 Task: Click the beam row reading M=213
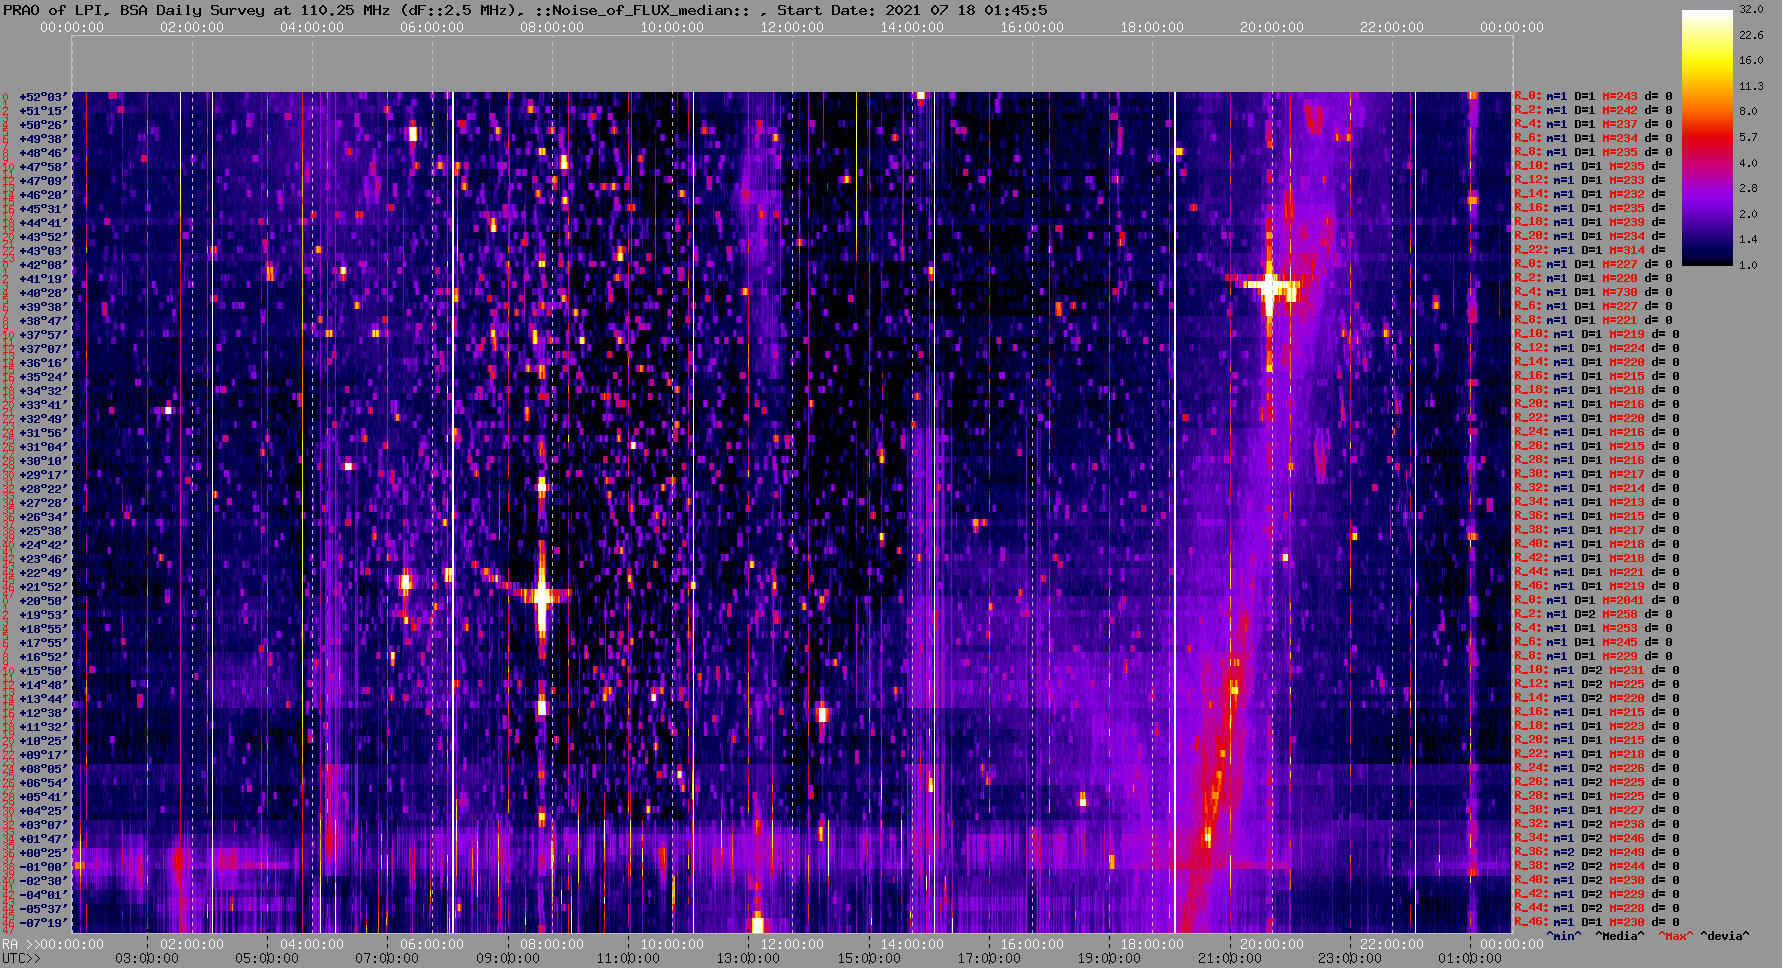1596,503
